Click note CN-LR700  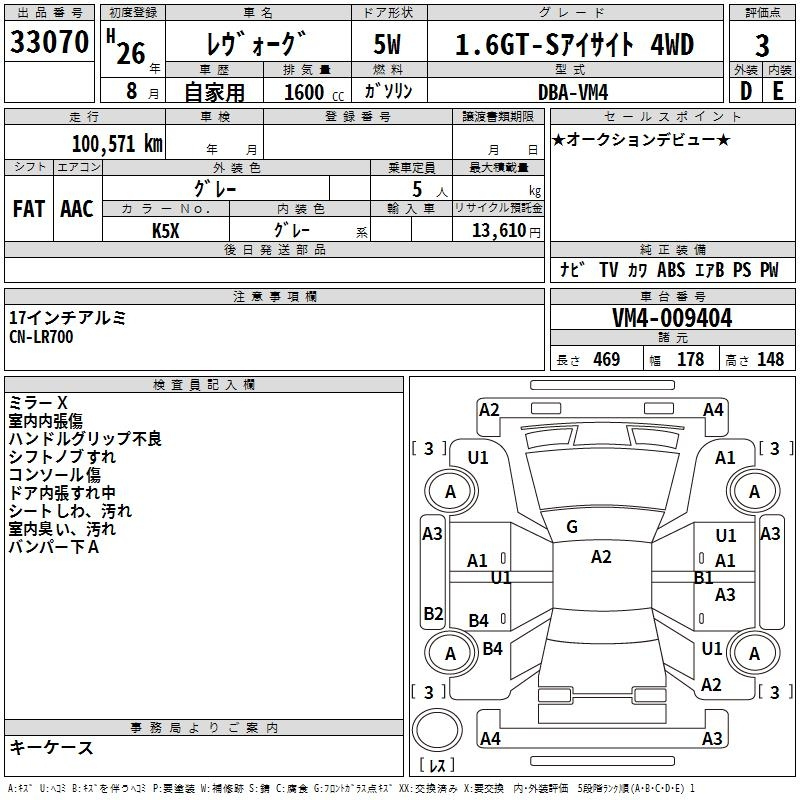point(41,337)
